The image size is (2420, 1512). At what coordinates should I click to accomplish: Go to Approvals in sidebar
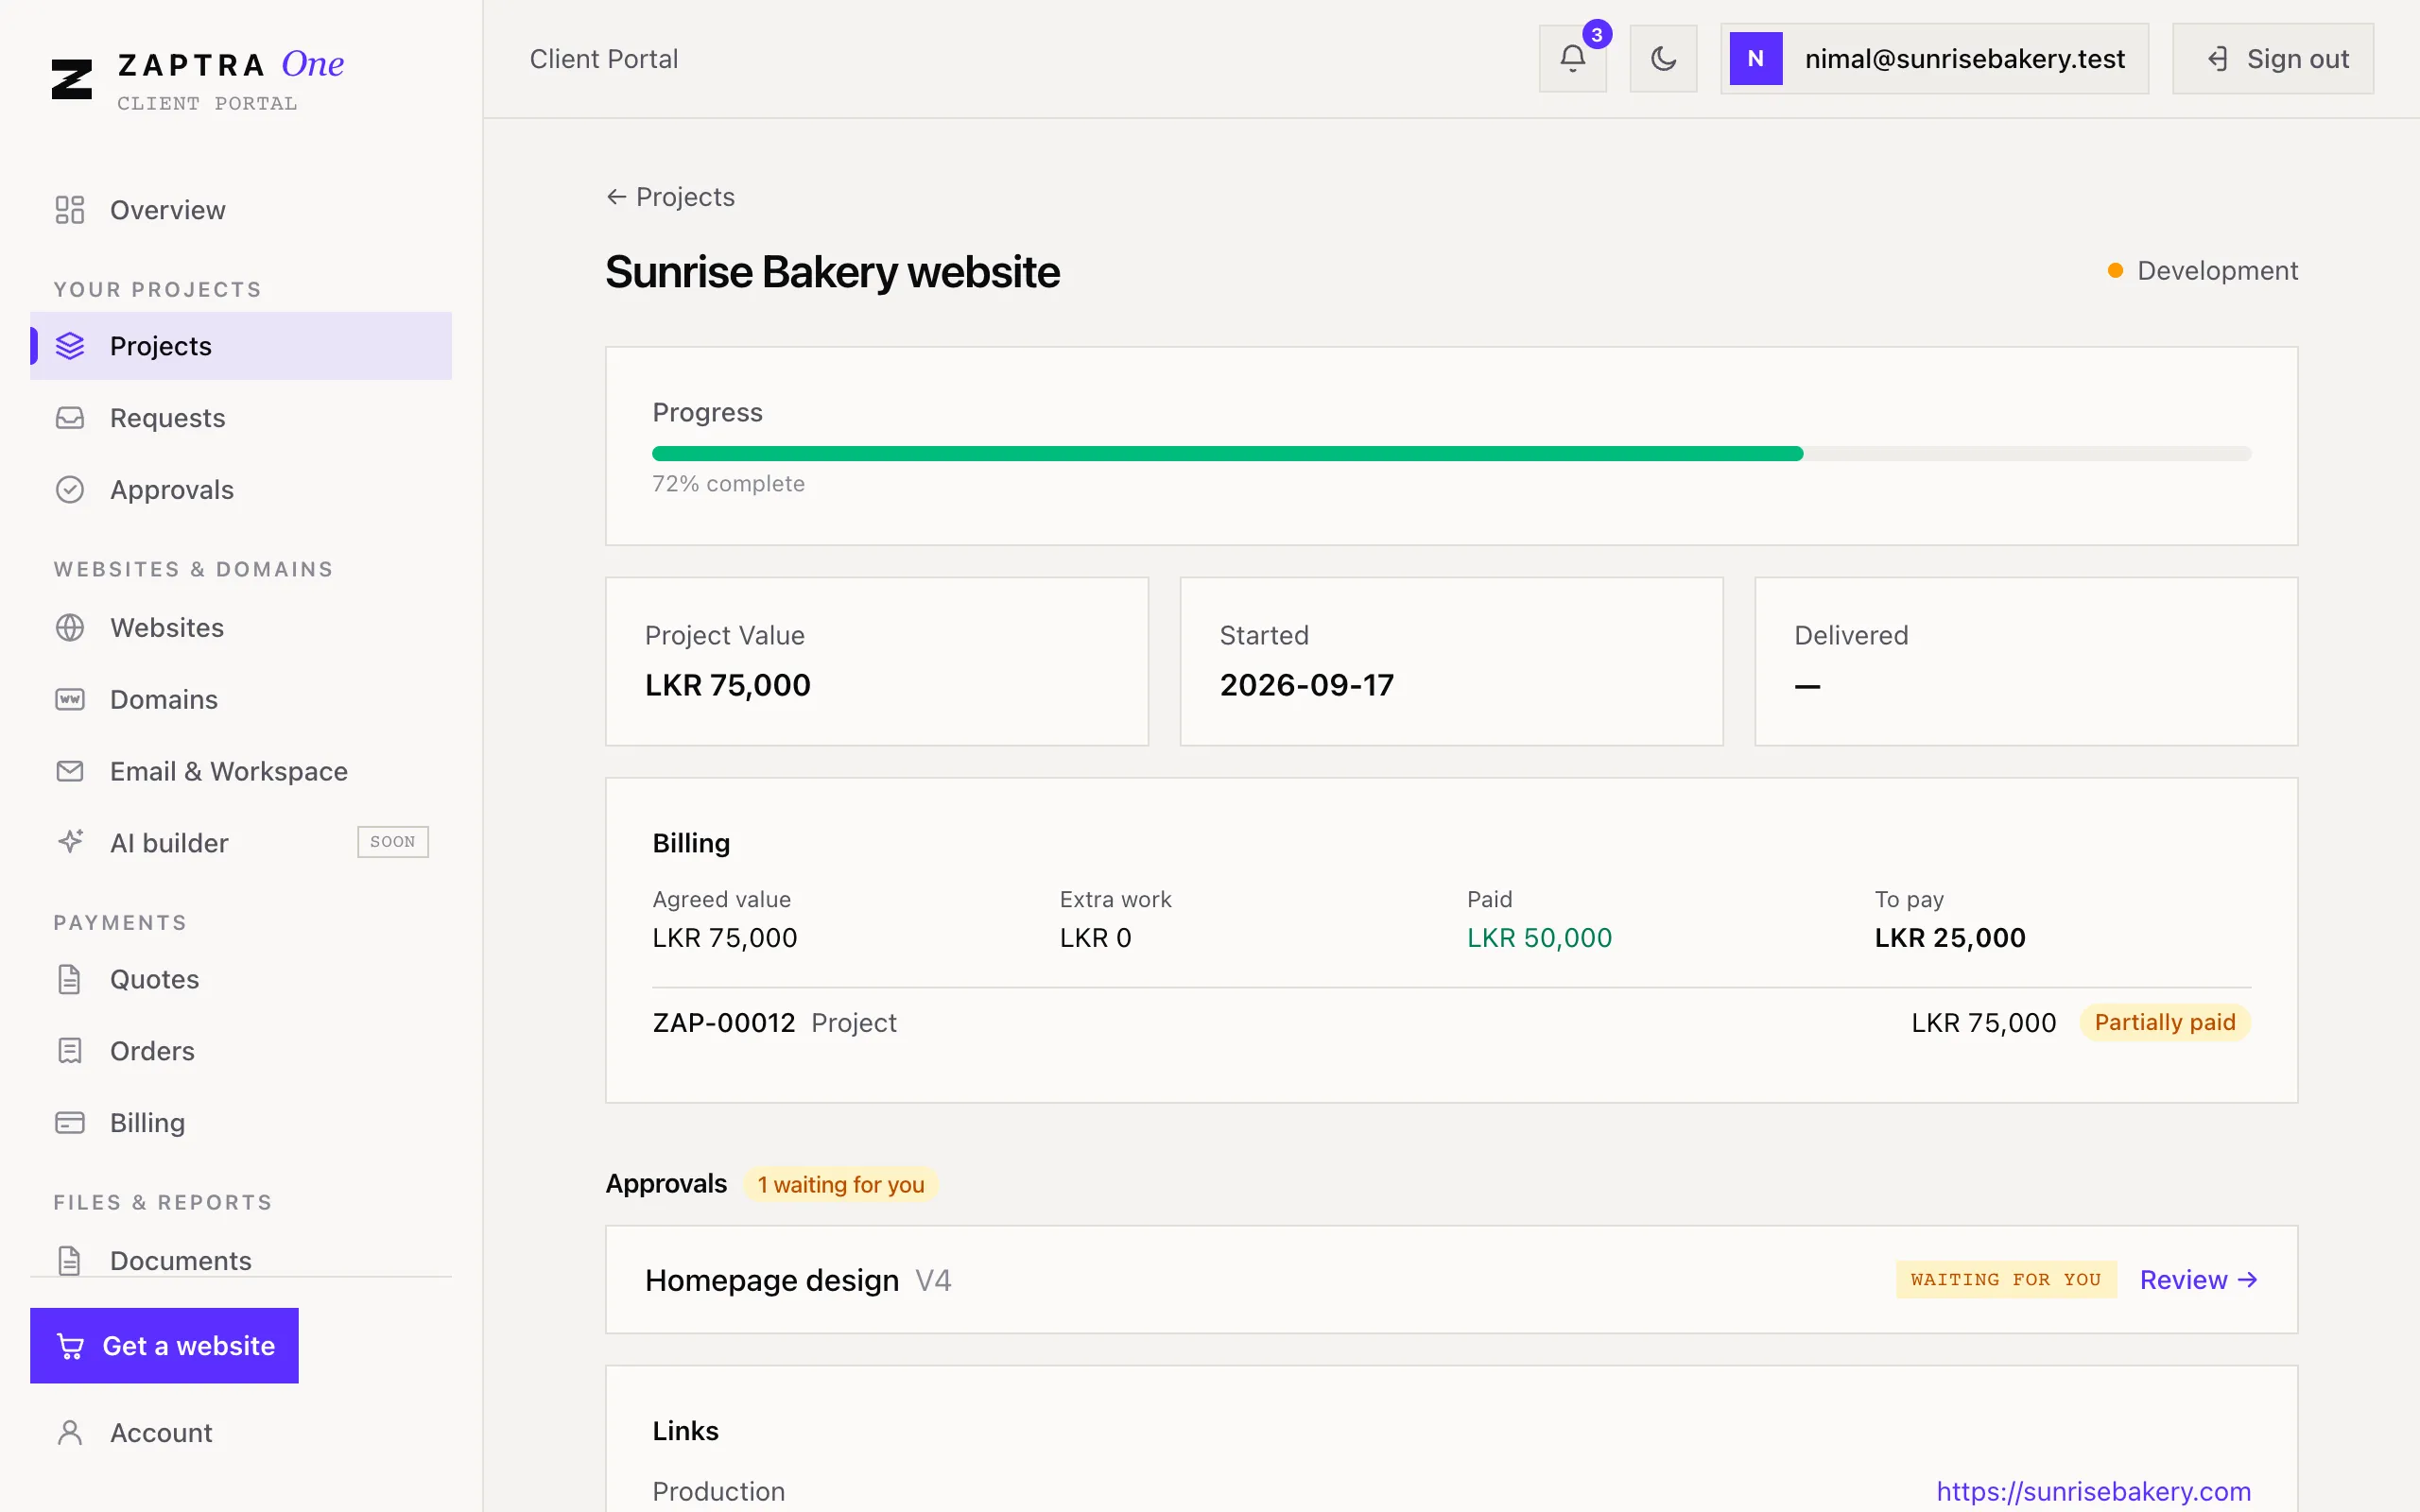pos(241,490)
